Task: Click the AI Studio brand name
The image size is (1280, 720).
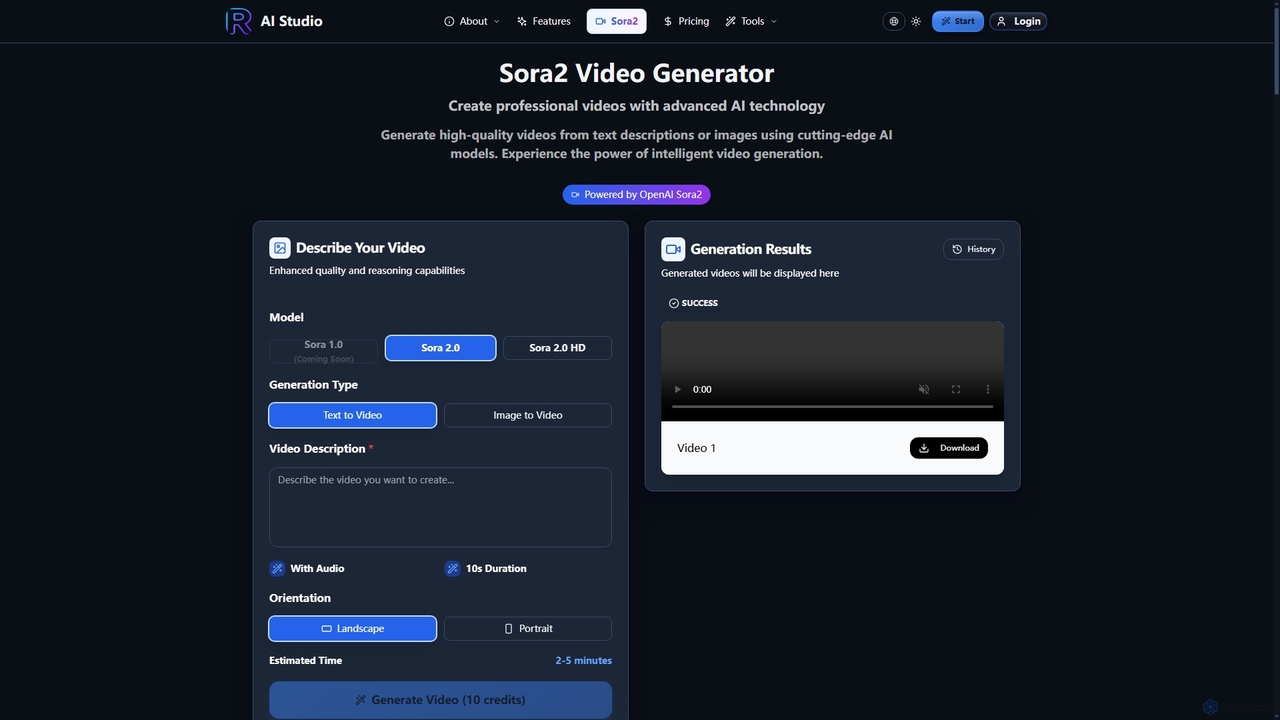Action: coord(291,21)
